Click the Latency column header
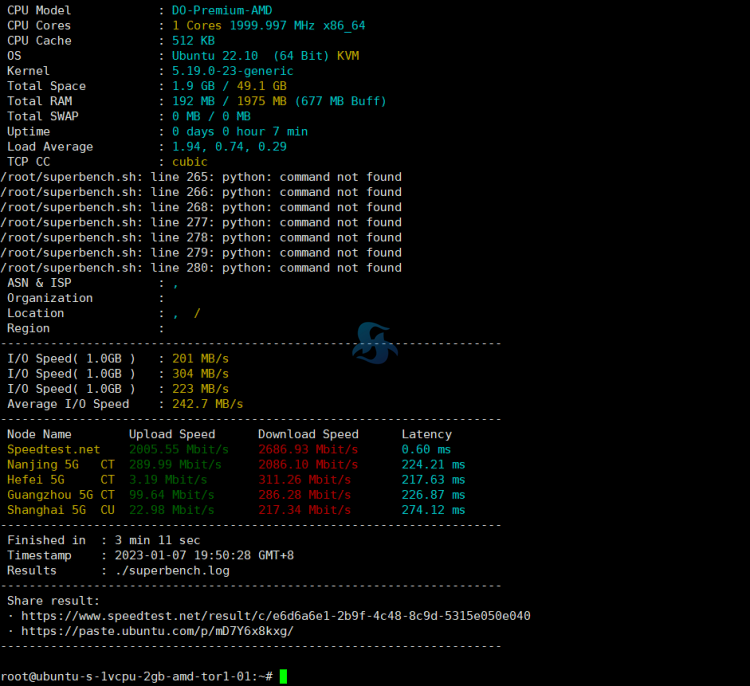 [426, 435]
